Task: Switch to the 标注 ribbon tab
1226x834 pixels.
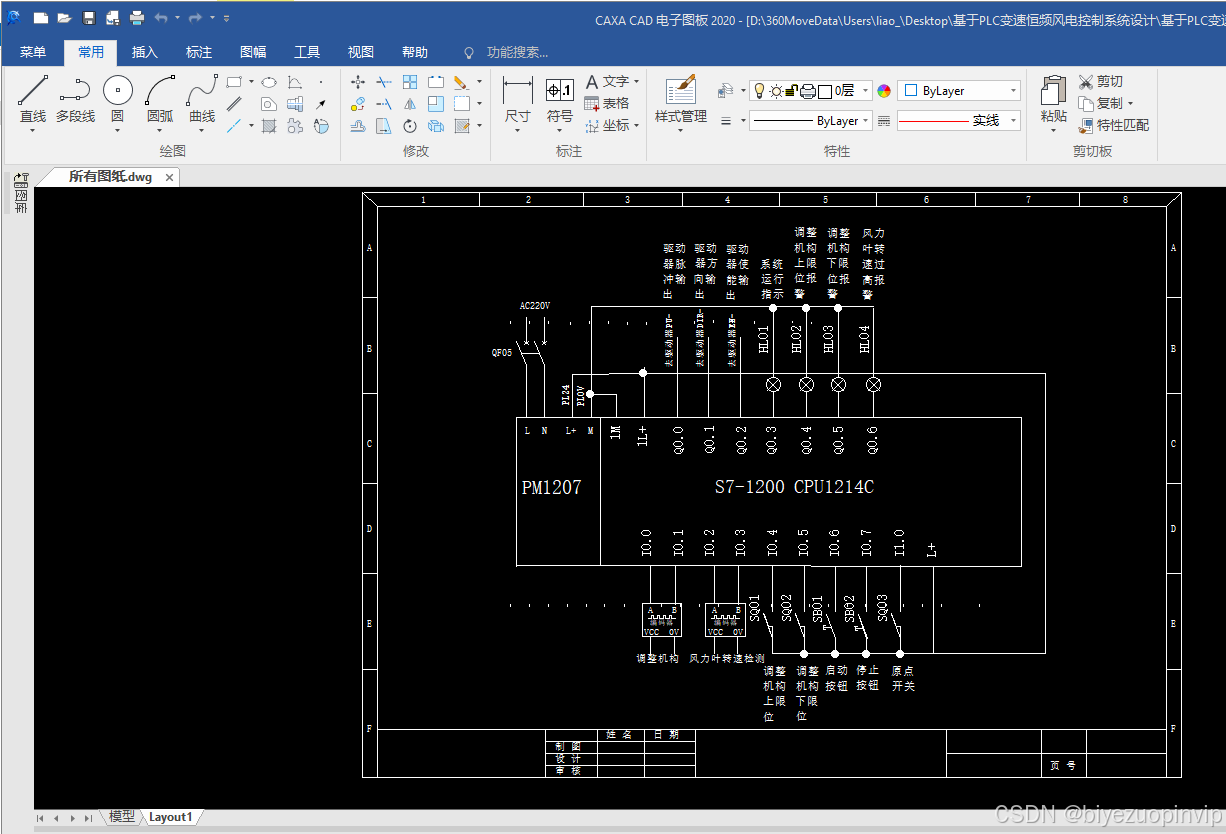Action: [x=199, y=52]
